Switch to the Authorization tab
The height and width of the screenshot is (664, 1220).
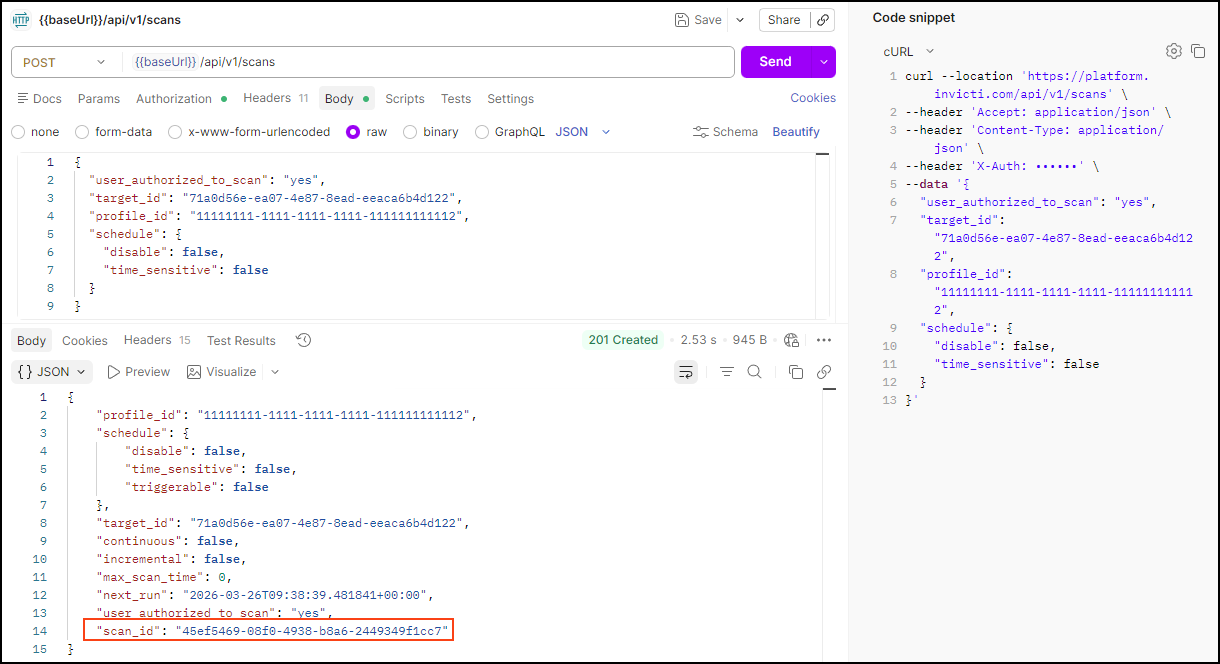174,99
